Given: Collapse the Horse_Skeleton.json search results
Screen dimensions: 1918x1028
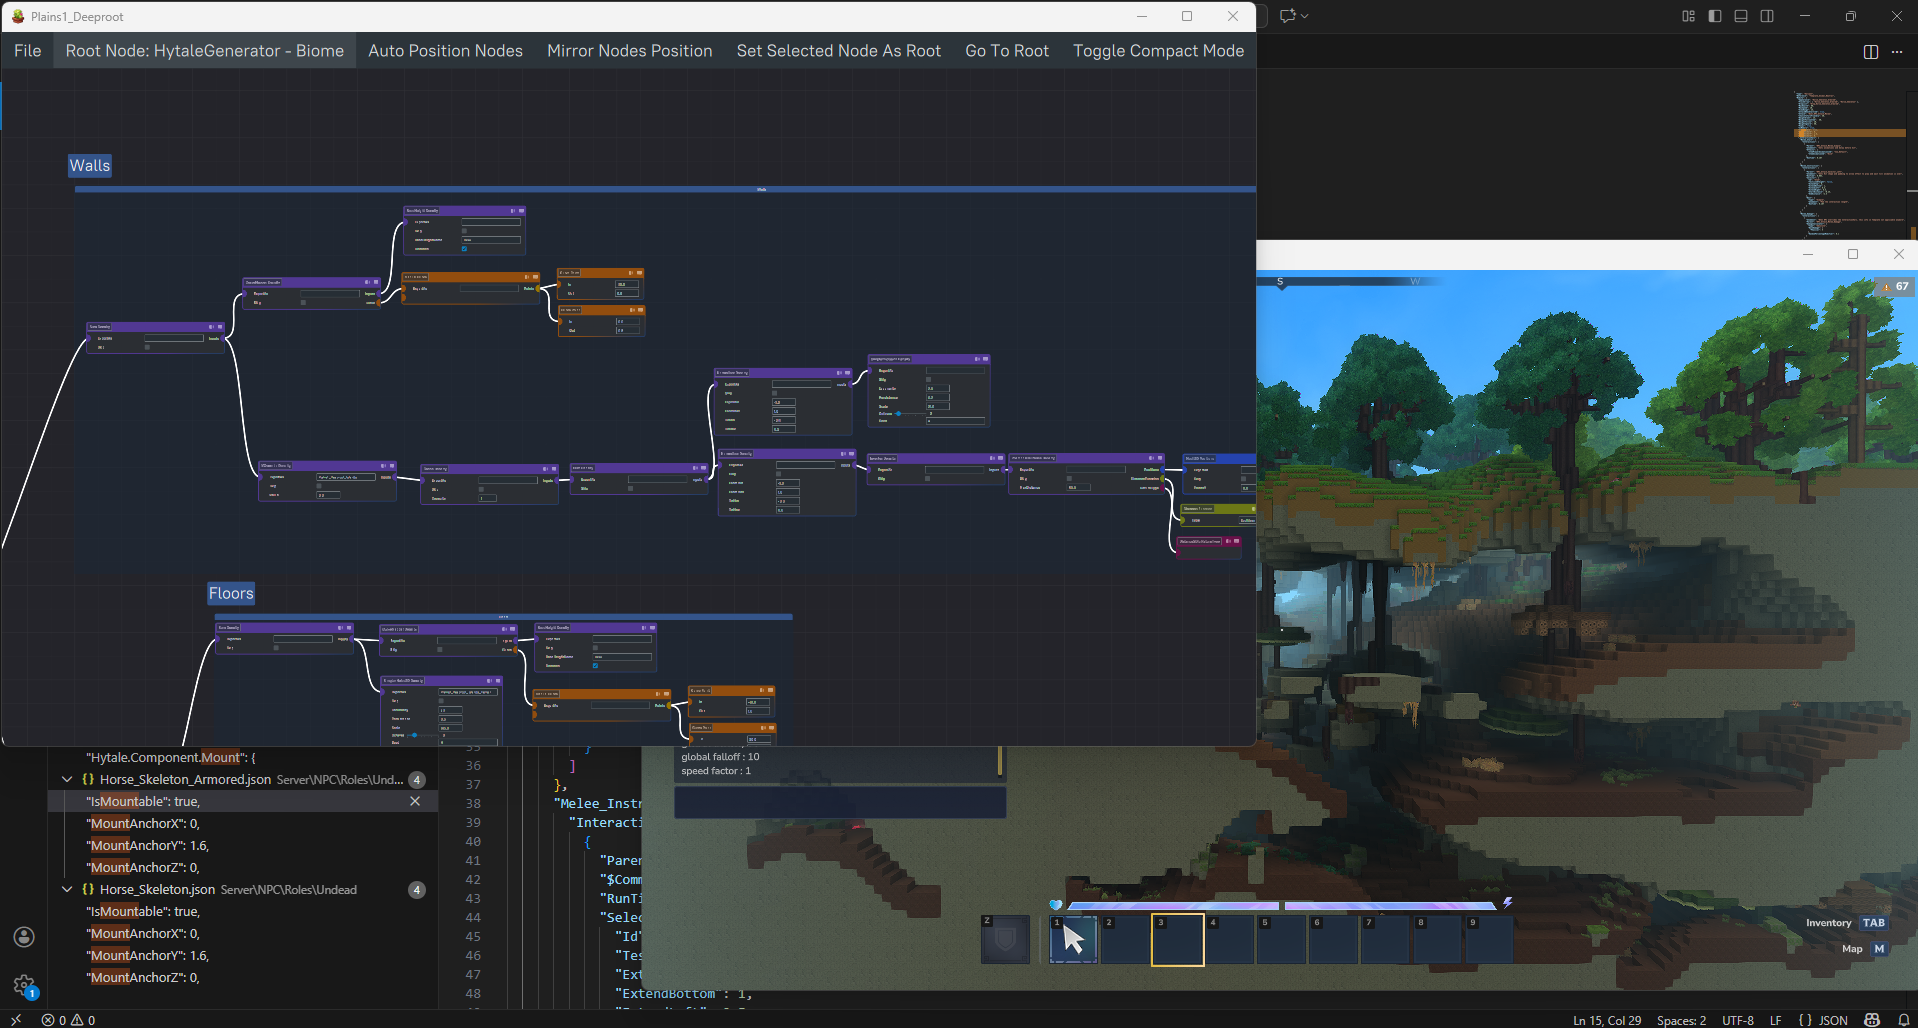Looking at the screenshot, I should pyautogui.click(x=67, y=889).
